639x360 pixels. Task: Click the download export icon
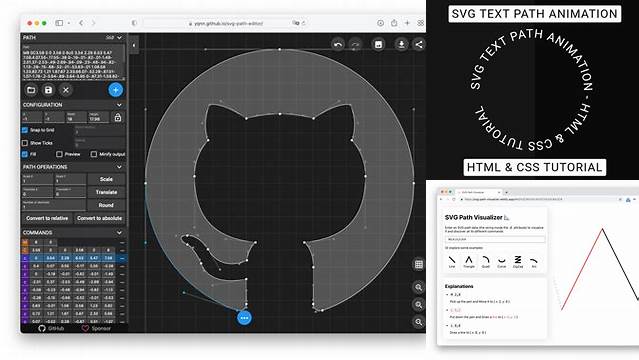(401, 44)
